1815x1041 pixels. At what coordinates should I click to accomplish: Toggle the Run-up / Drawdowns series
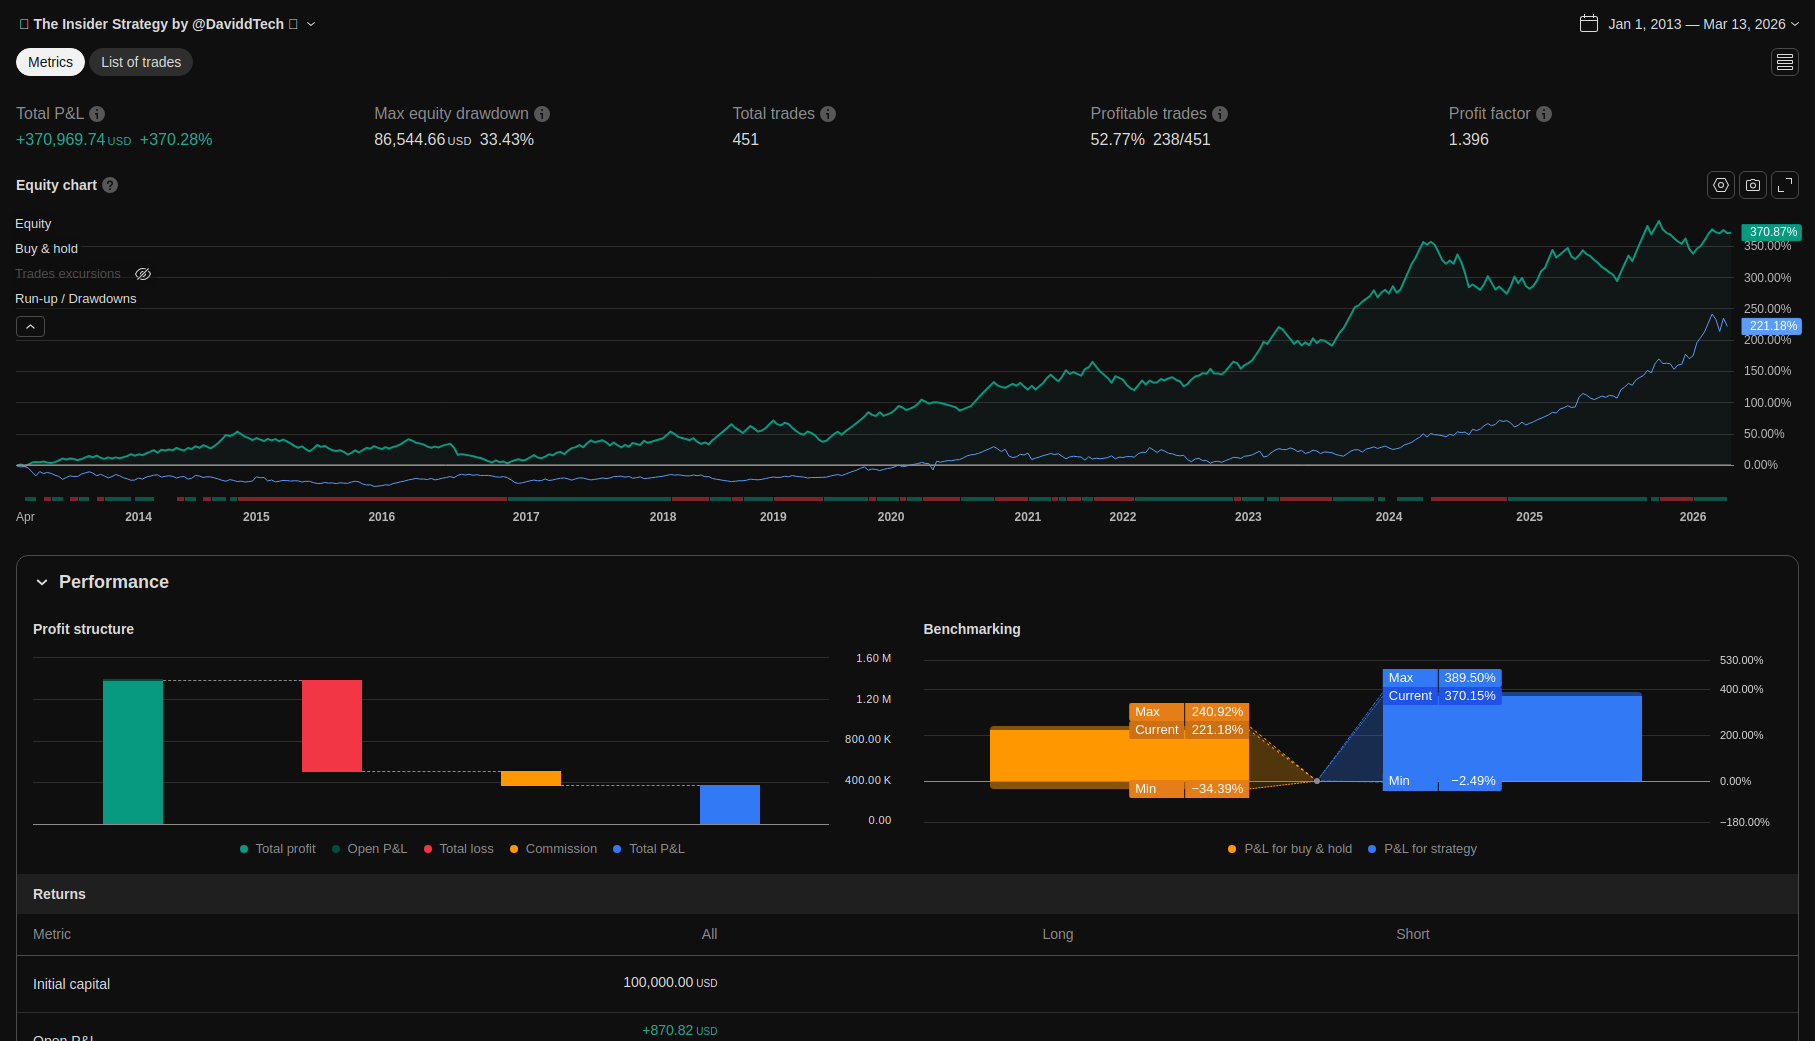pyautogui.click(x=75, y=299)
